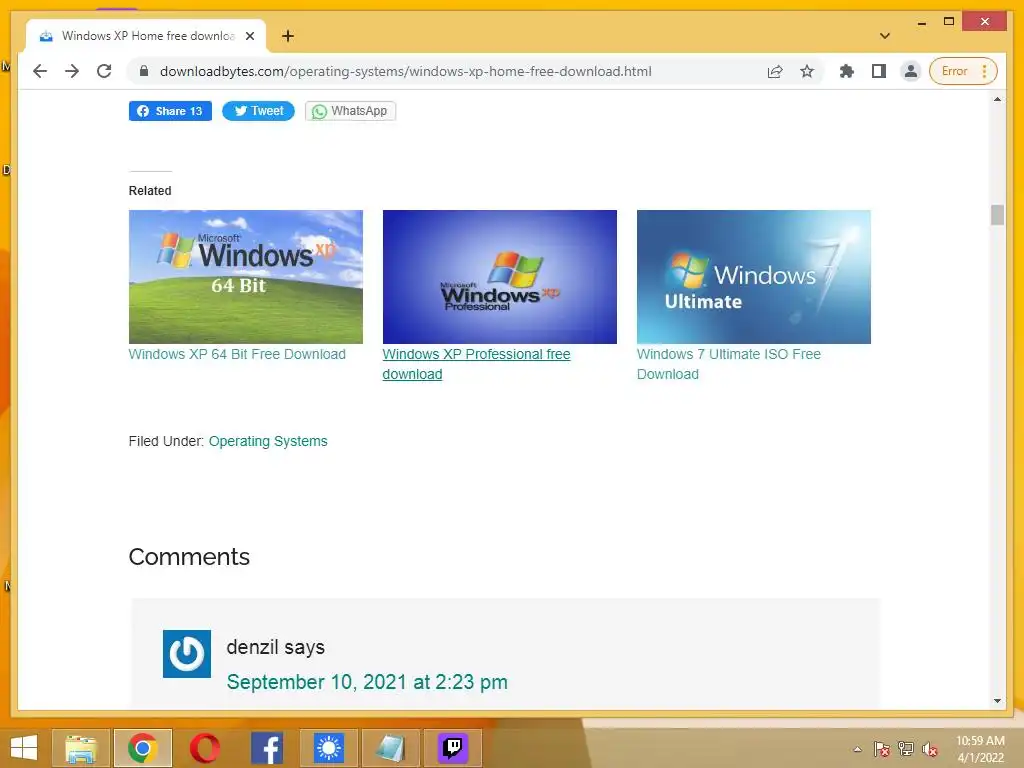Switch to Google Chrome in the taskbar

tap(143, 748)
